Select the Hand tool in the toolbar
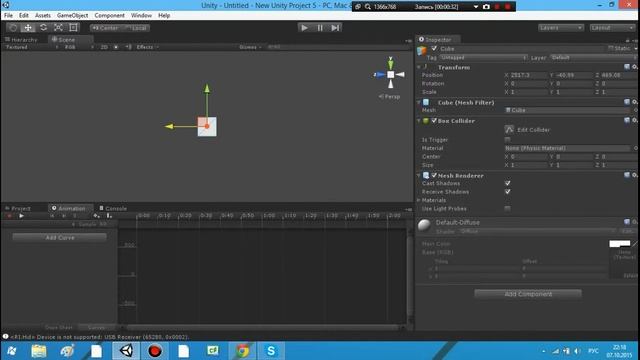The width and height of the screenshot is (640, 360). point(13,28)
